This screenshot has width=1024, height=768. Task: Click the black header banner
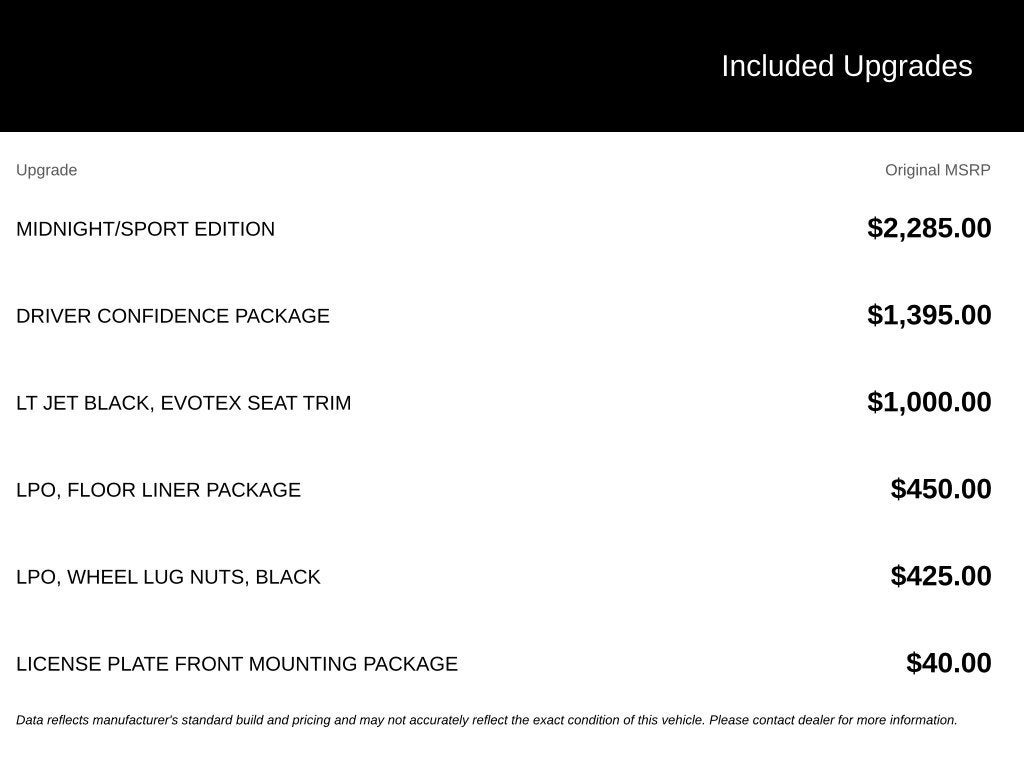[512, 66]
